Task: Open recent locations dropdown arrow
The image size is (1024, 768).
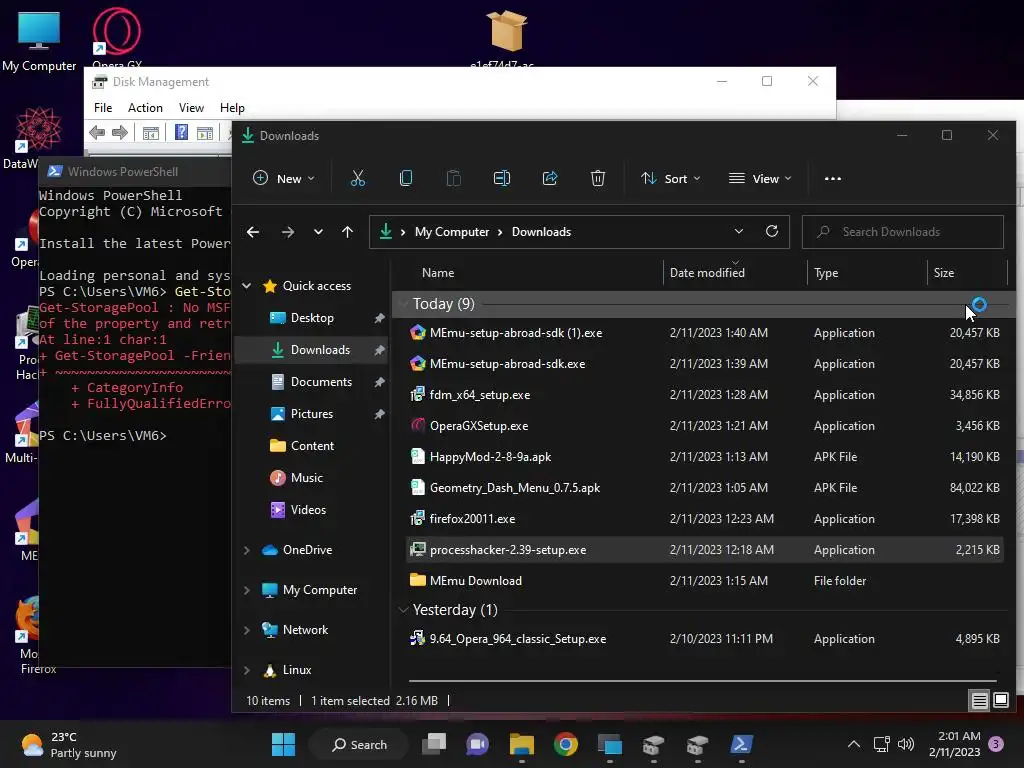Action: point(318,232)
